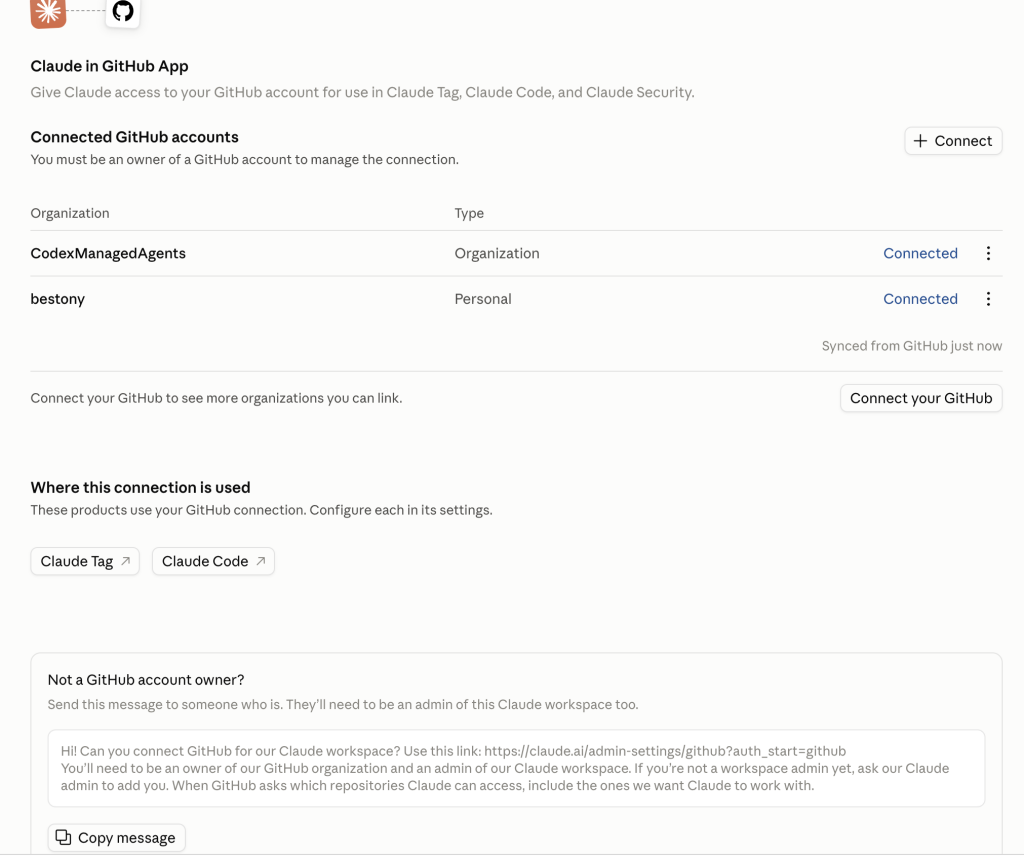Click the Type column header
The image size is (1024, 858).
tap(469, 214)
